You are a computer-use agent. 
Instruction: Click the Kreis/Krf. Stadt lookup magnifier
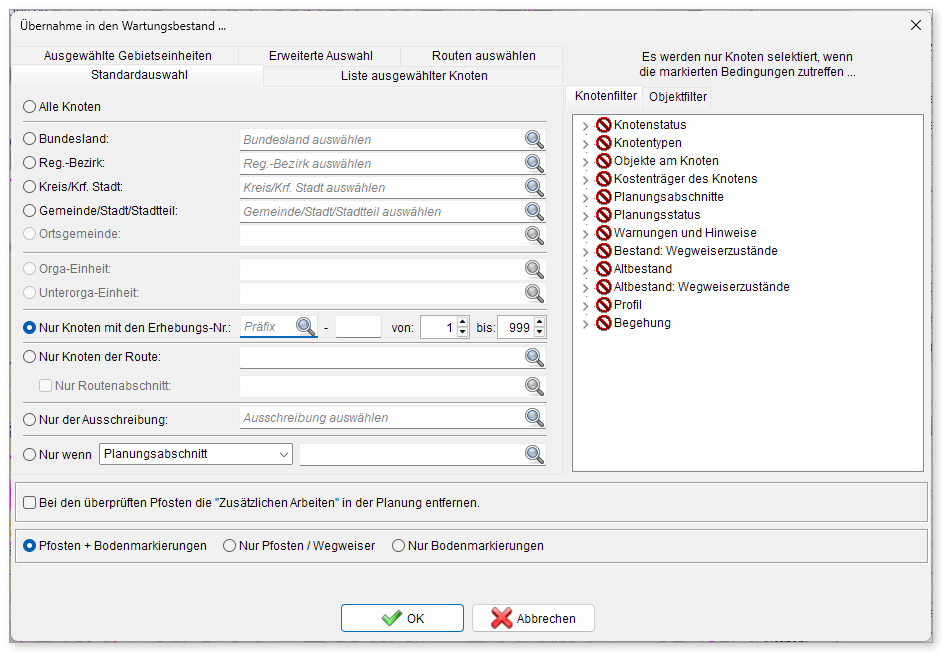[534, 187]
